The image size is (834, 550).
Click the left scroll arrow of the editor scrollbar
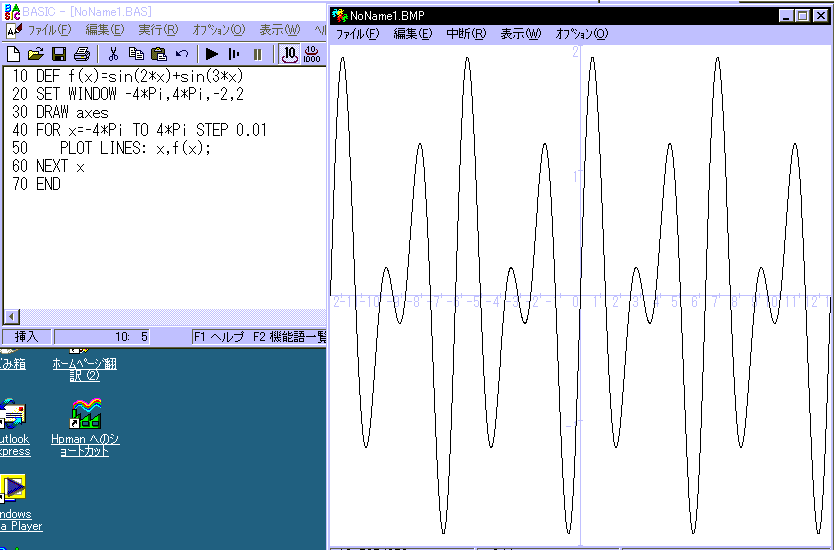pyautogui.click(x=11, y=317)
